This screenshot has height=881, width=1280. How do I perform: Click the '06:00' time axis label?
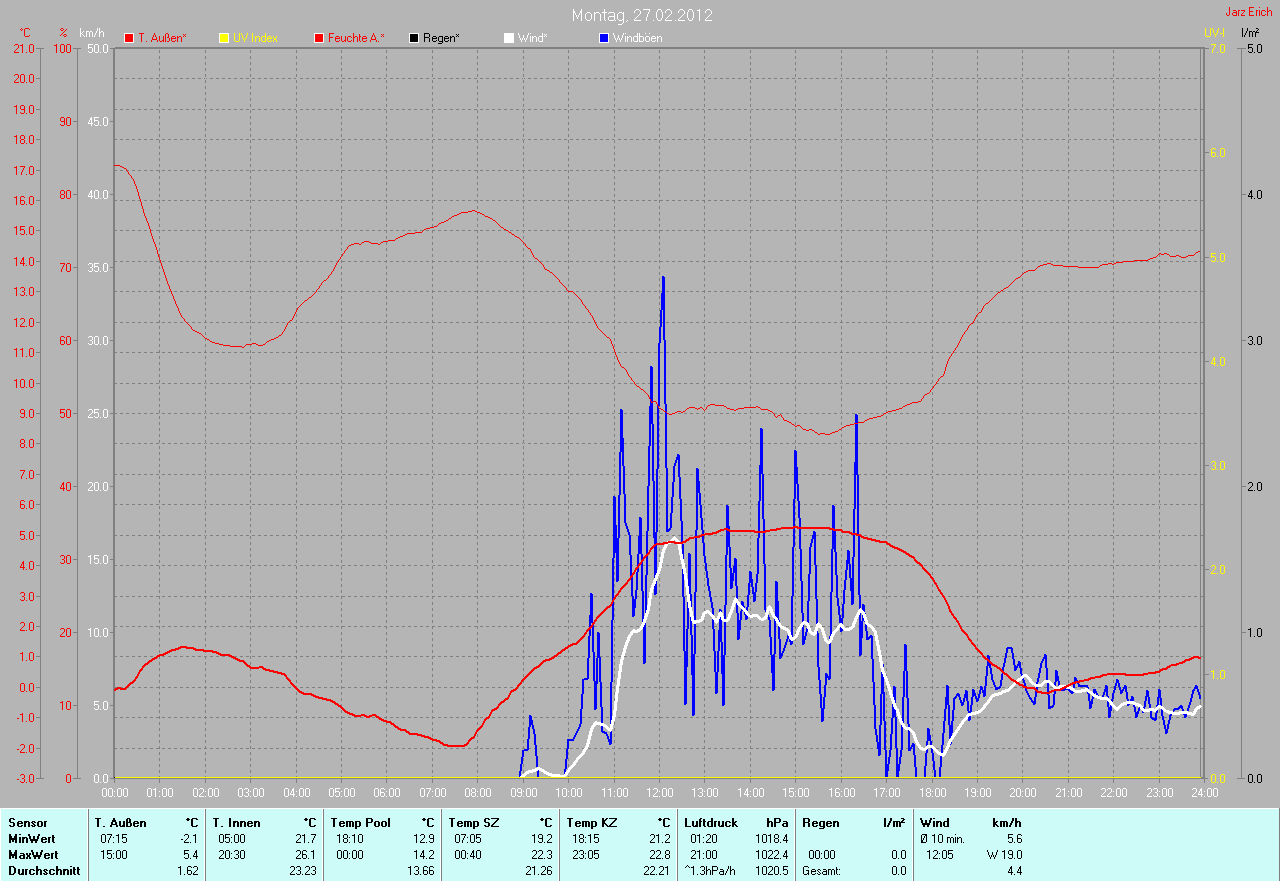386,793
